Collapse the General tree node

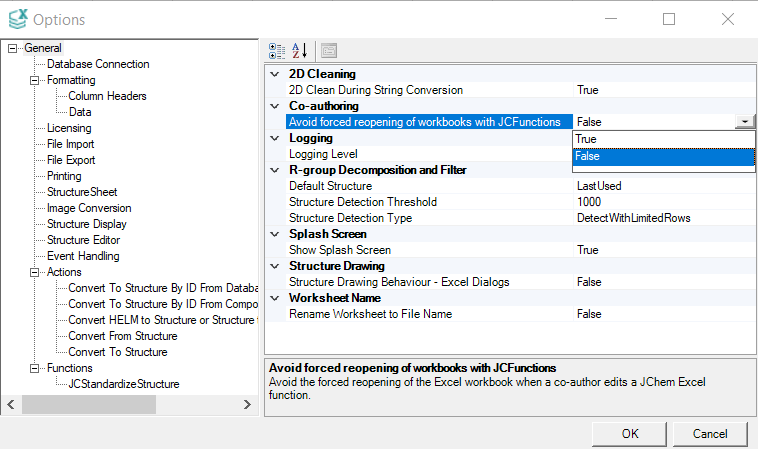click(x=12, y=48)
